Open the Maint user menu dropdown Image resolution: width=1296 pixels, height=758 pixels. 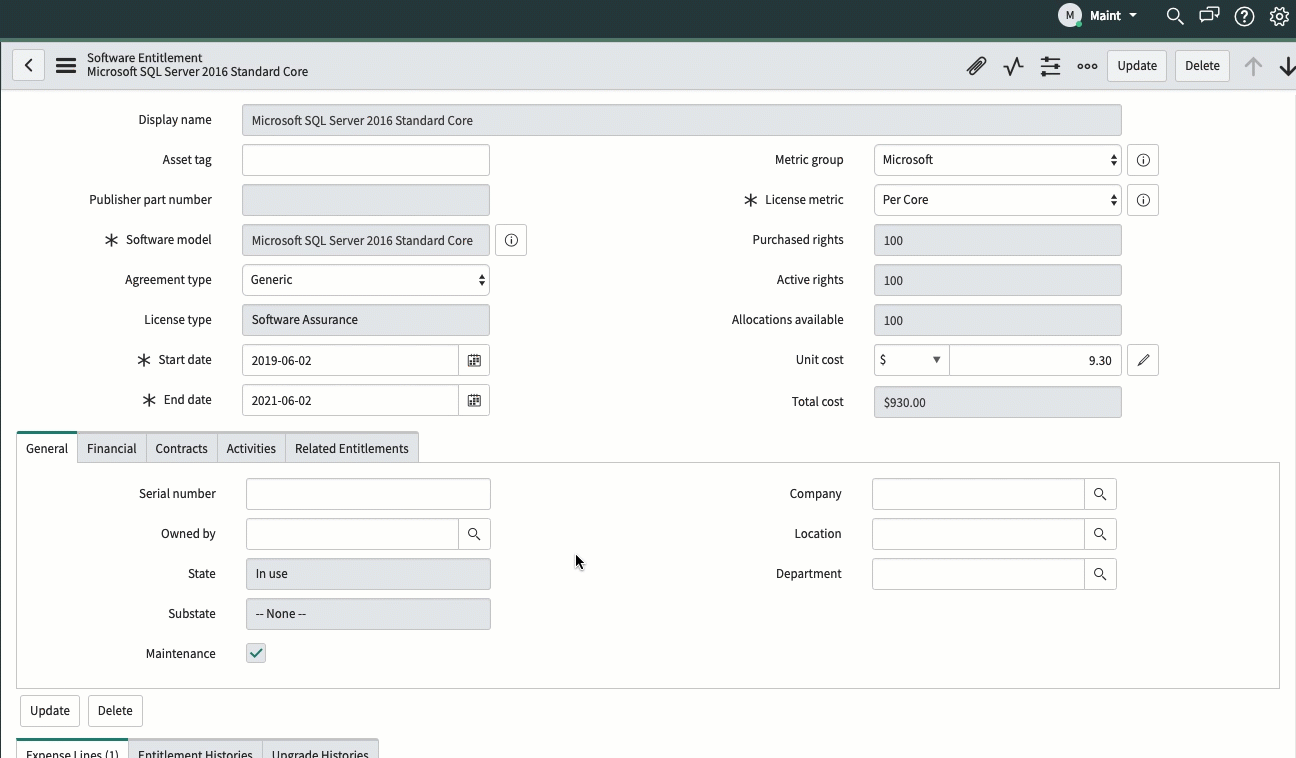(x=1098, y=16)
